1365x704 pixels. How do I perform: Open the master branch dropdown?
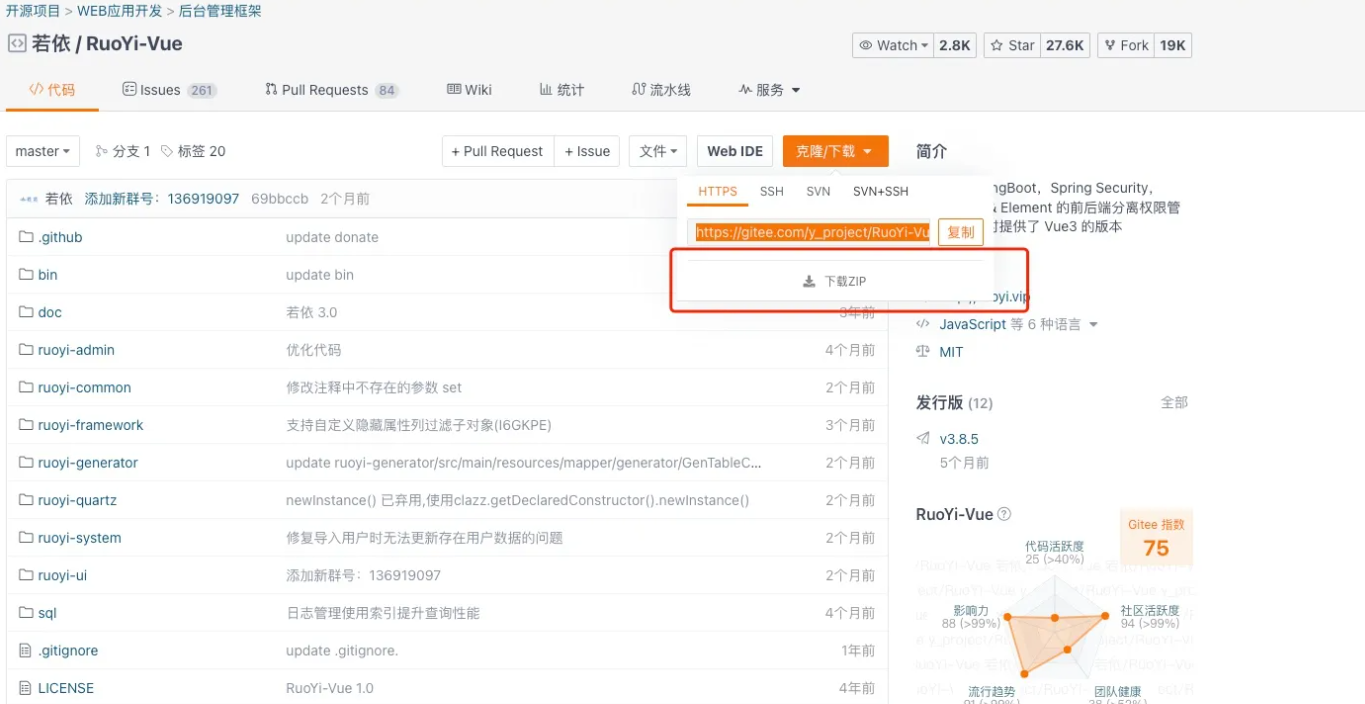click(42, 151)
